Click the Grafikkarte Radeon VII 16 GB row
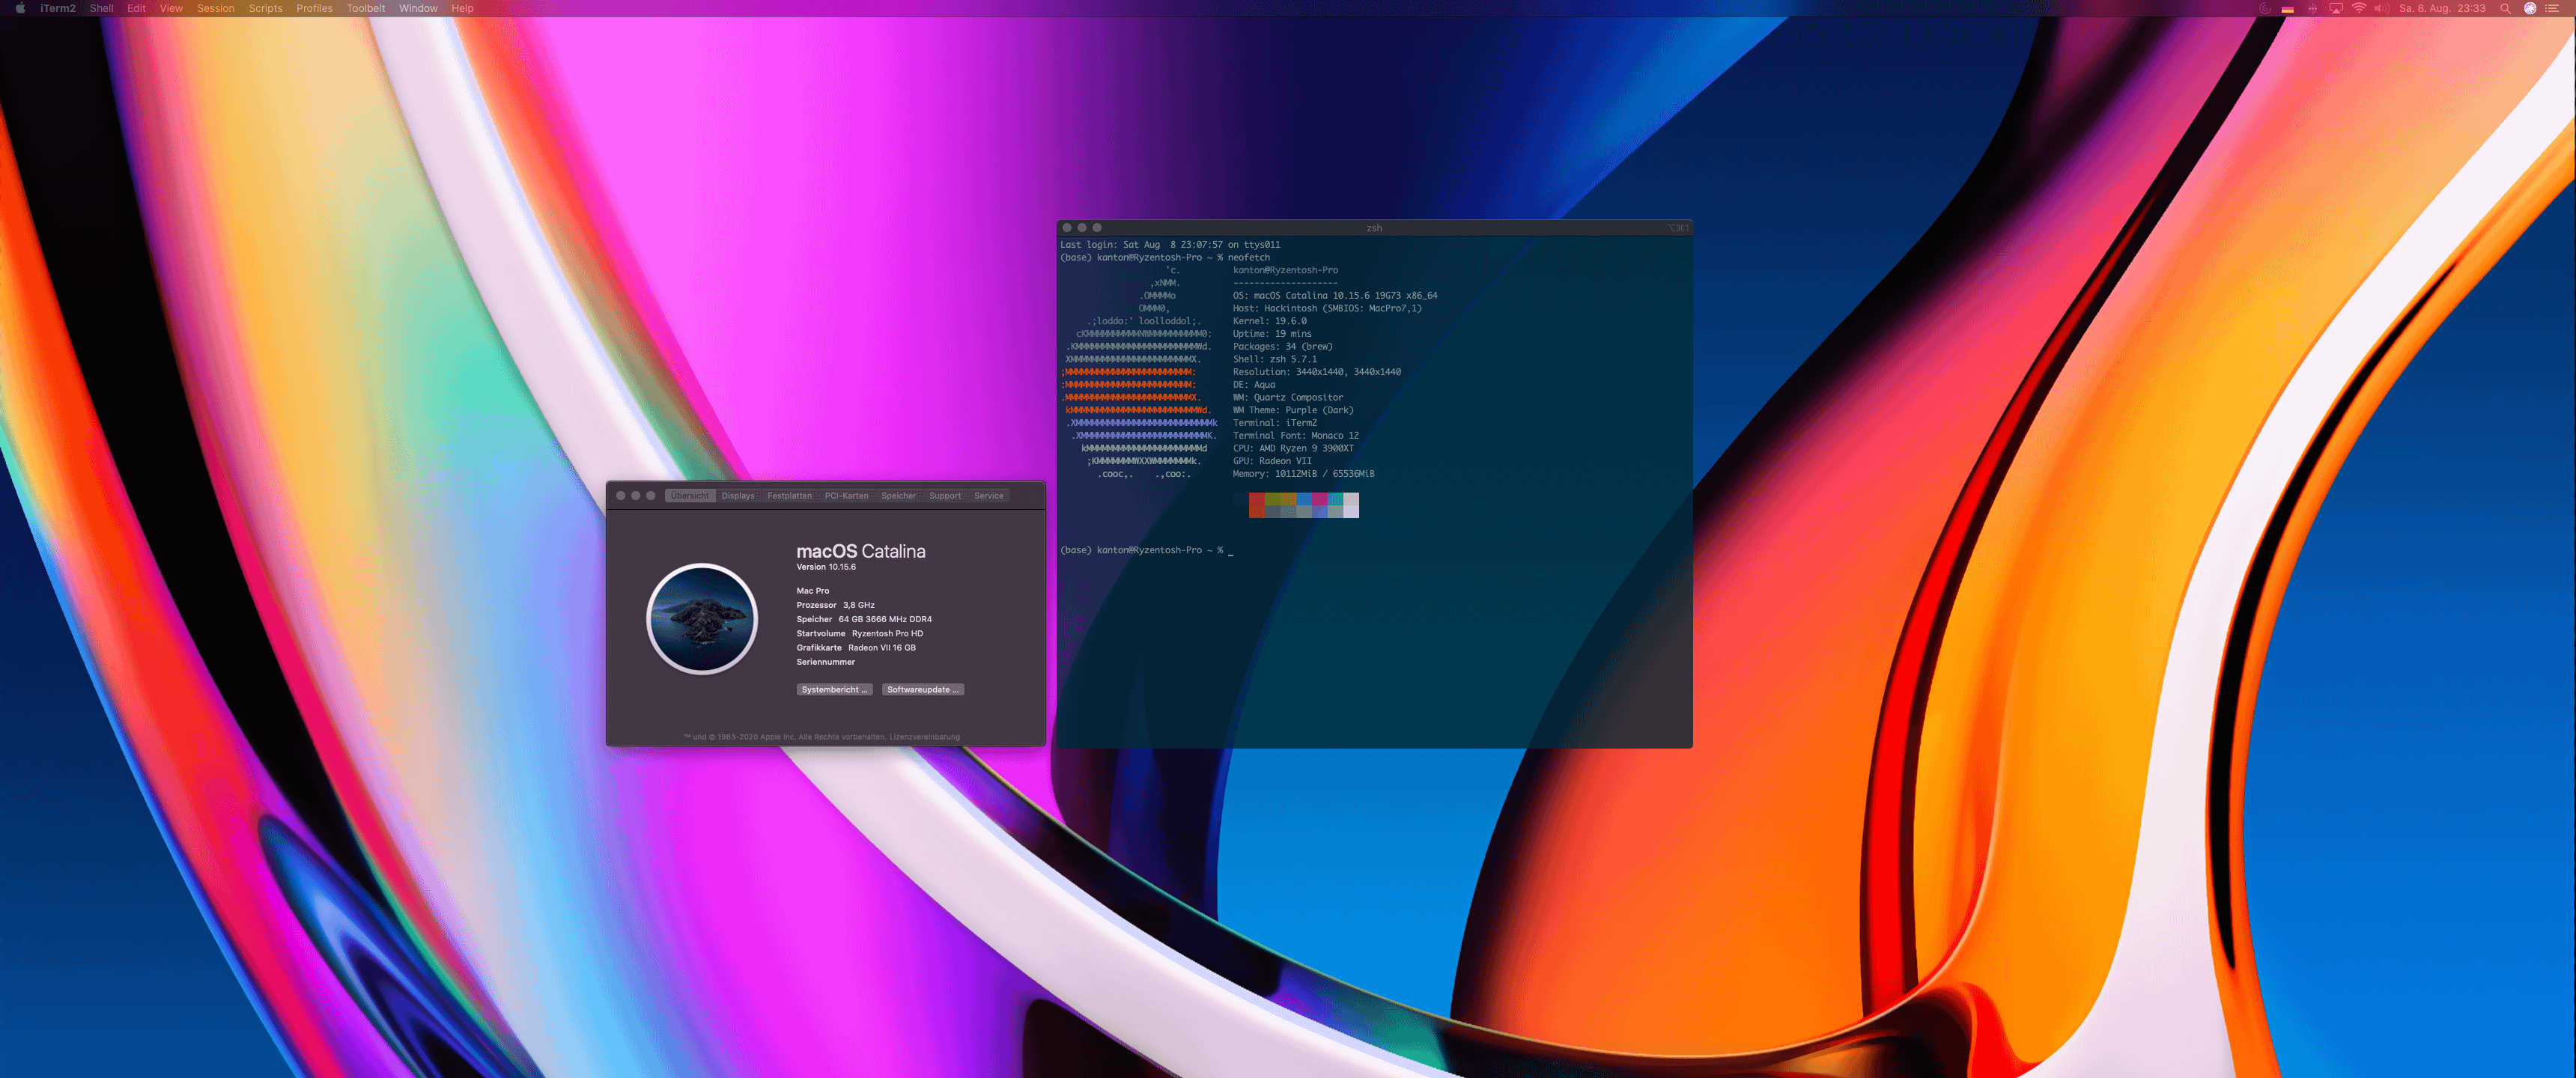 [856, 648]
